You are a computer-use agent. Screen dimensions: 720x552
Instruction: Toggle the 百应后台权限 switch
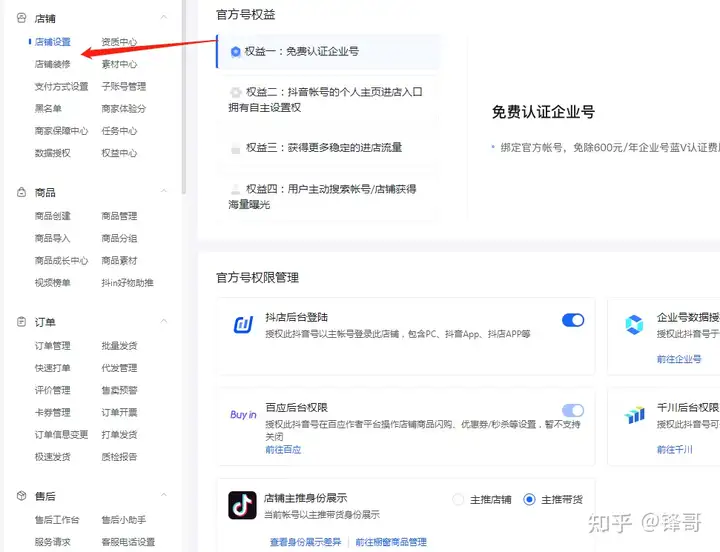(x=573, y=410)
